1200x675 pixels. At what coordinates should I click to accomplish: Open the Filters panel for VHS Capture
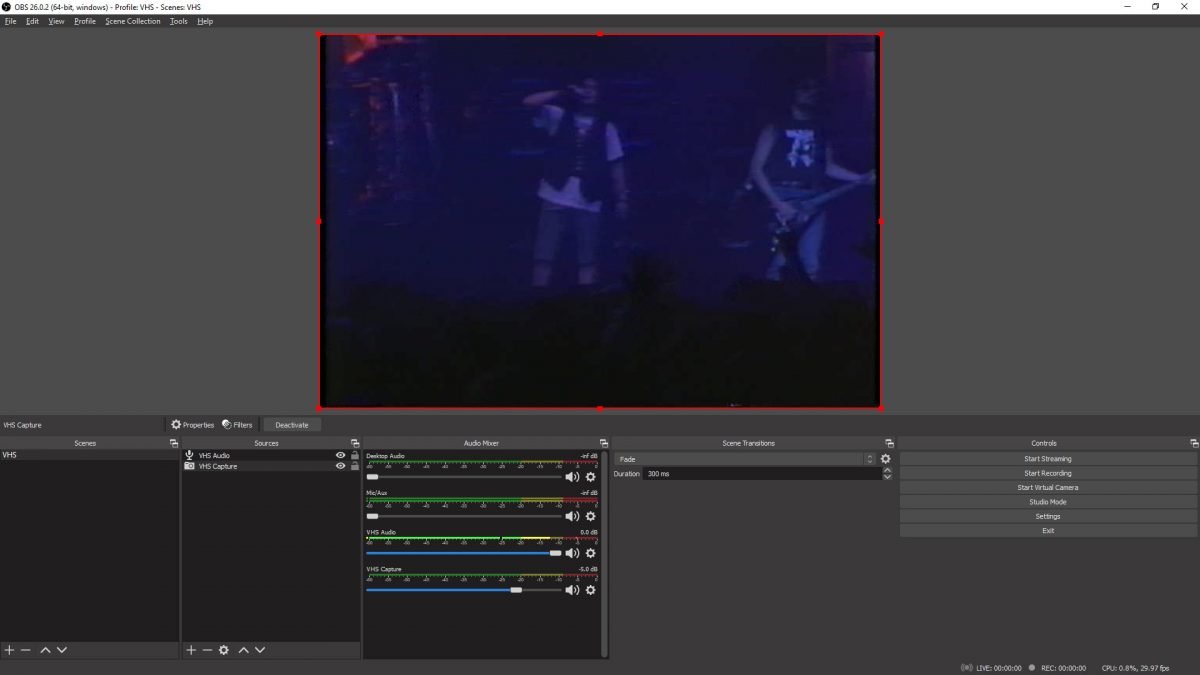238,424
